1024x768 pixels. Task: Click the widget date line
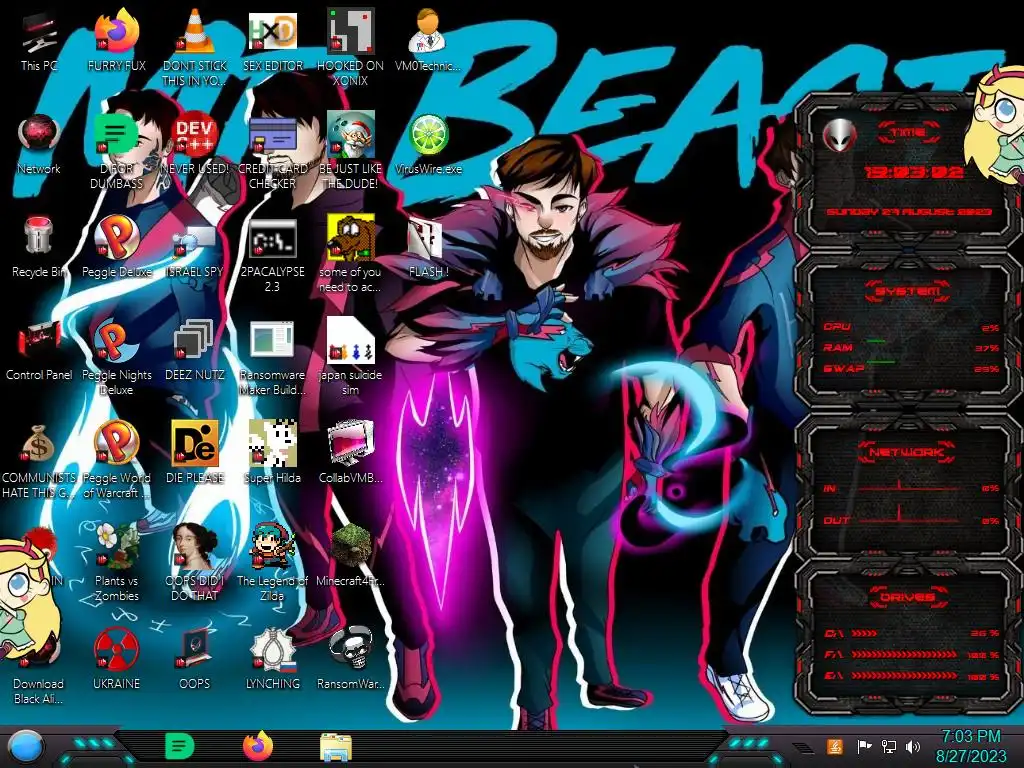[908, 212]
